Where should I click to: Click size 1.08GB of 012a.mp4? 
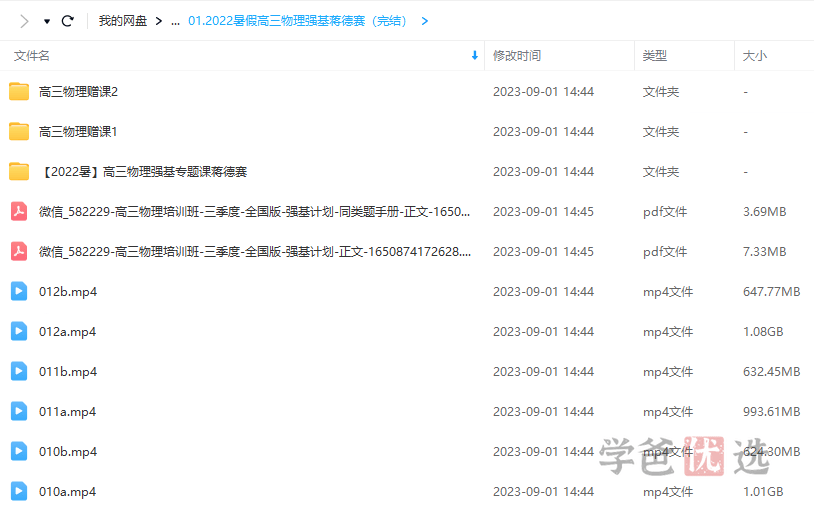point(763,332)
